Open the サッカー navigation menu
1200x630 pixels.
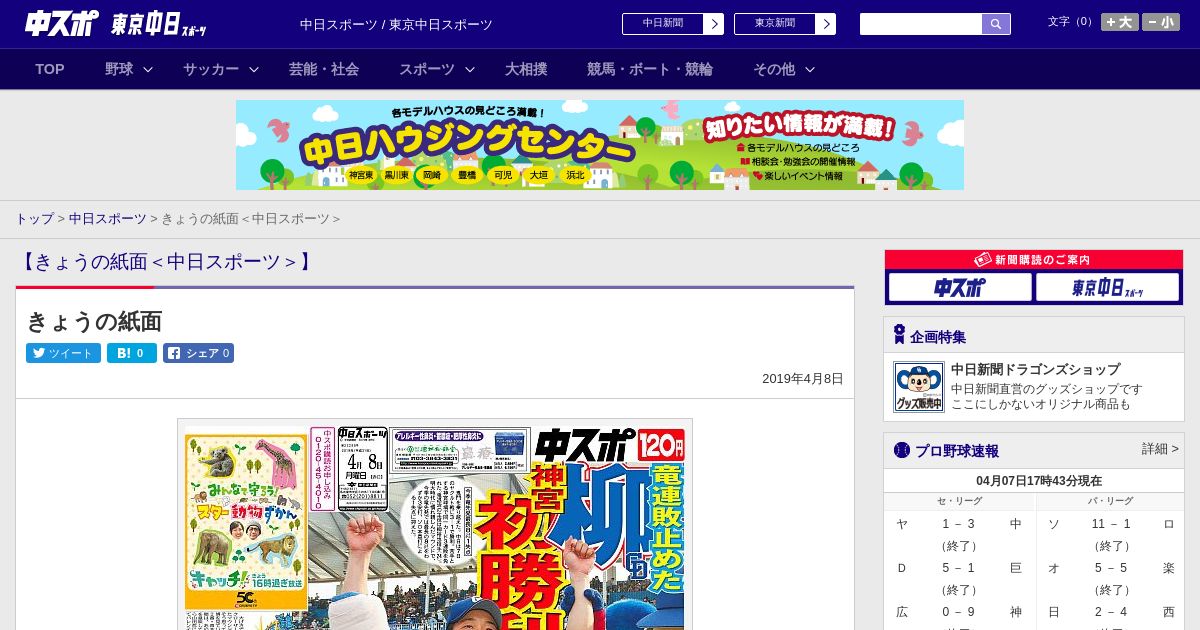click(211, 69)
